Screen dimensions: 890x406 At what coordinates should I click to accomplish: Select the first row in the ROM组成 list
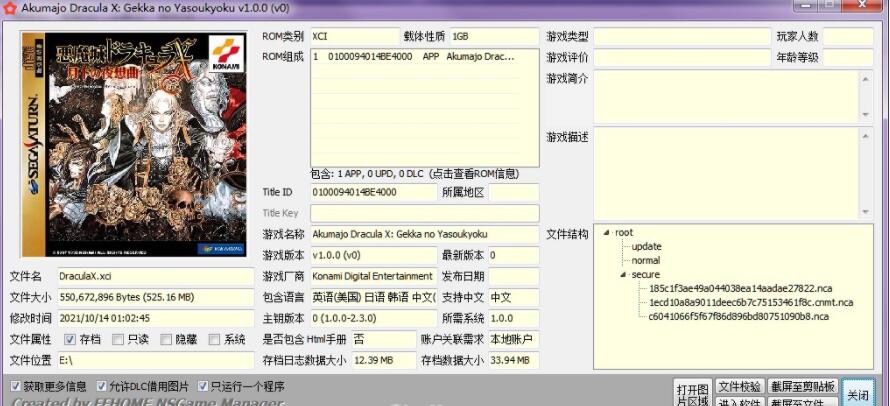(x=415, y=57)
